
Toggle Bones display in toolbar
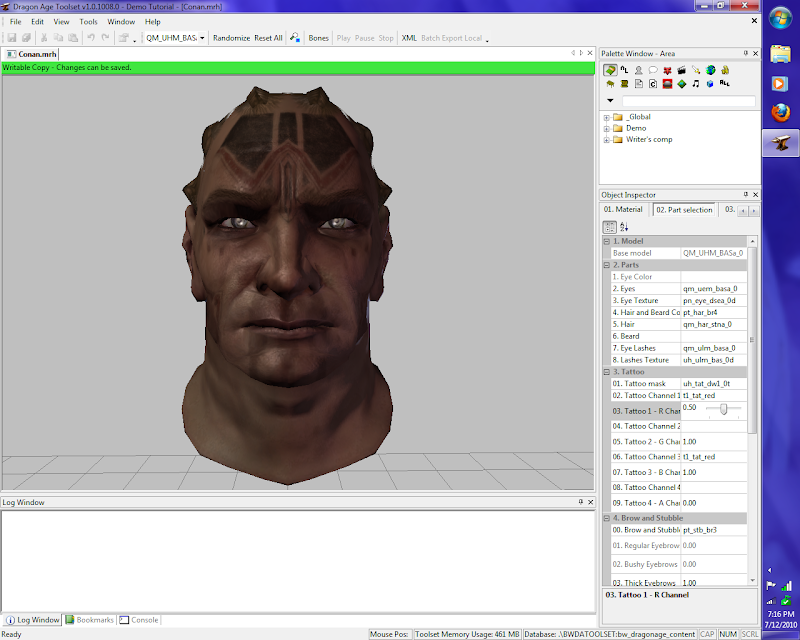click(x=318, y=38)
